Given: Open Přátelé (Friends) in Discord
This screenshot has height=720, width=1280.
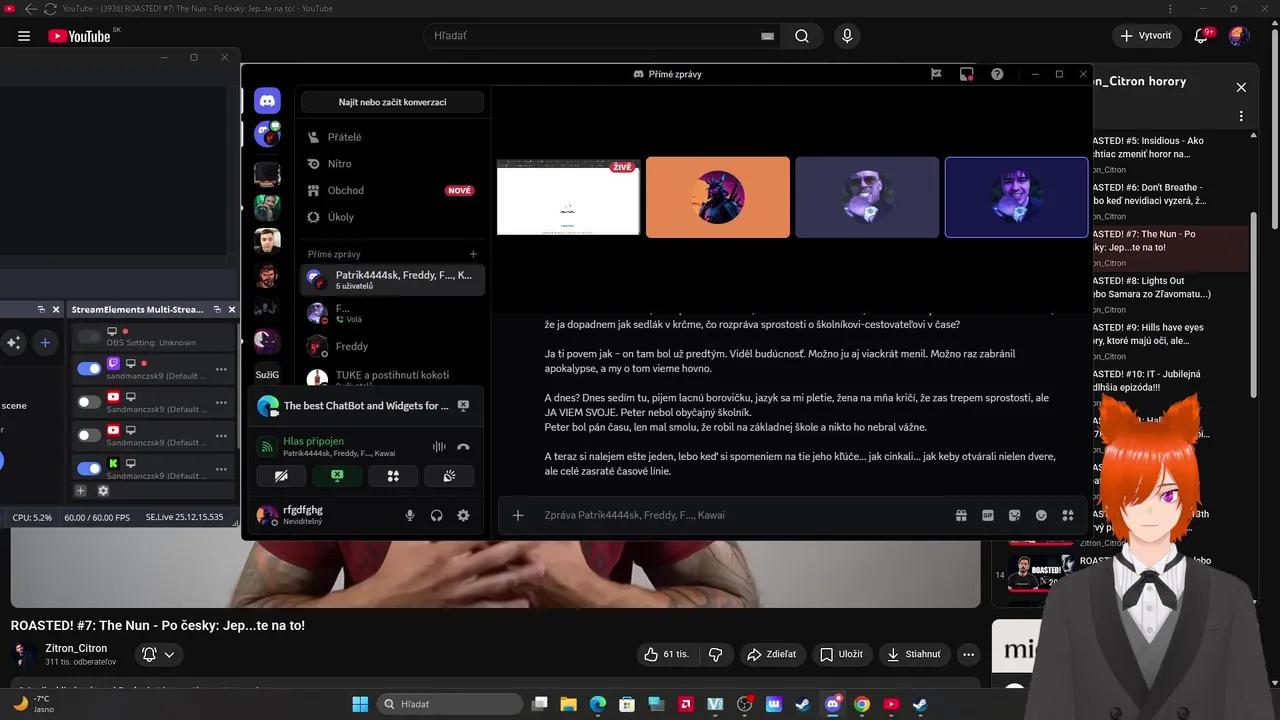Looking at the screenshot, I should (x=392, y=137).
